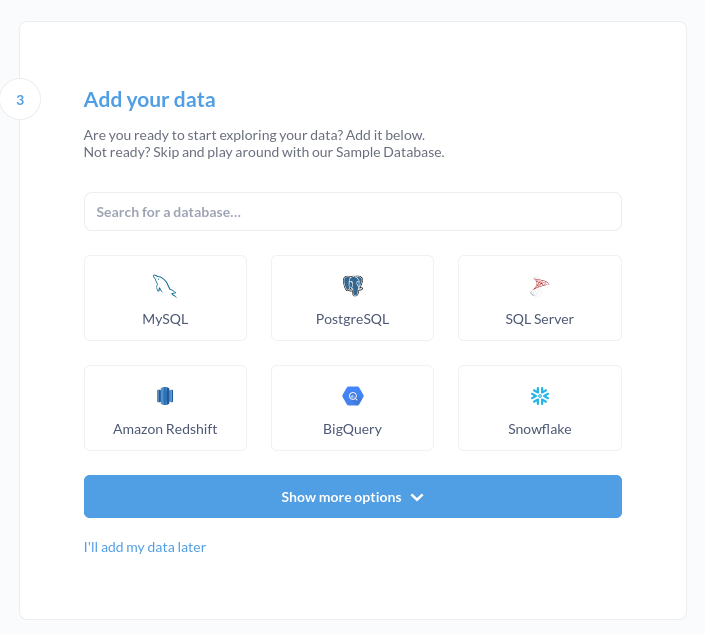The height and width of the screenshot is (635, 705).
Task: Focus the Search for a database field
Action: [353, 212]
